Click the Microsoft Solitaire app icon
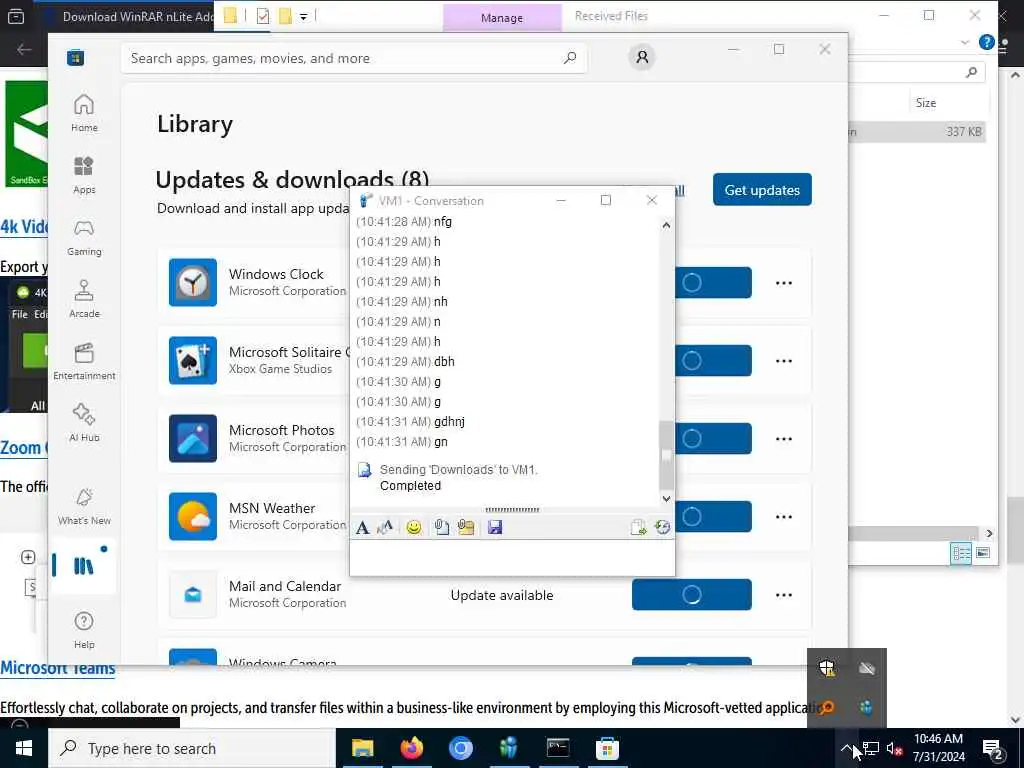 click(193, 360)
